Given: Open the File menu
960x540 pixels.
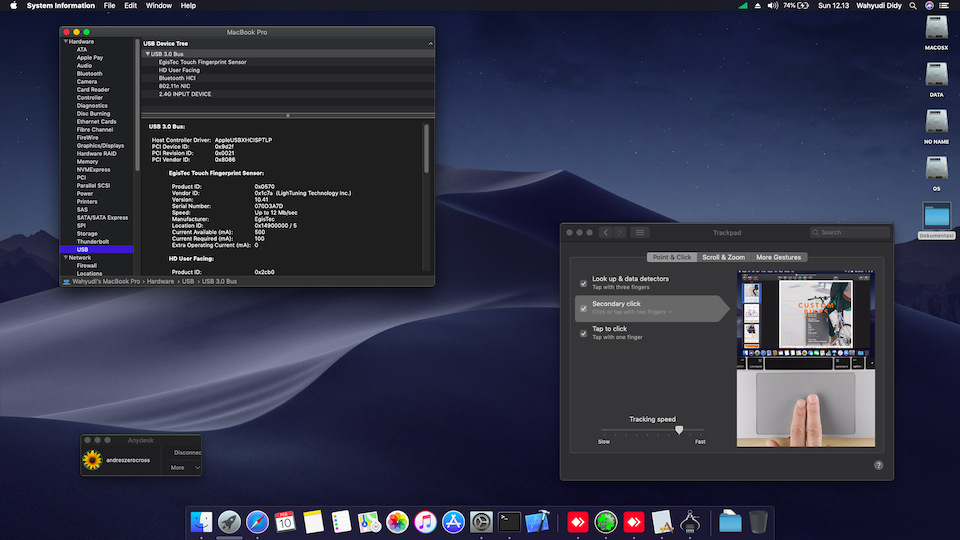Looking at the screenshot, I should point(110,6).
